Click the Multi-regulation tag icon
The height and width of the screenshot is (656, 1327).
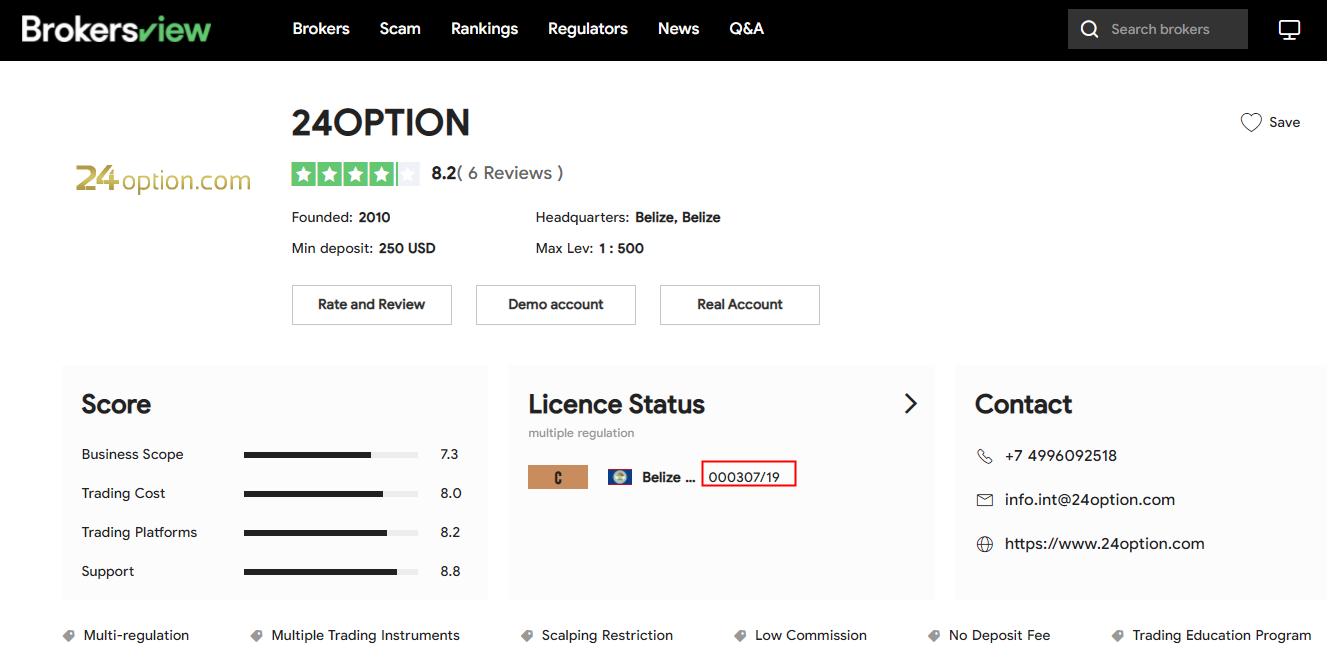[x=69, y=635]
